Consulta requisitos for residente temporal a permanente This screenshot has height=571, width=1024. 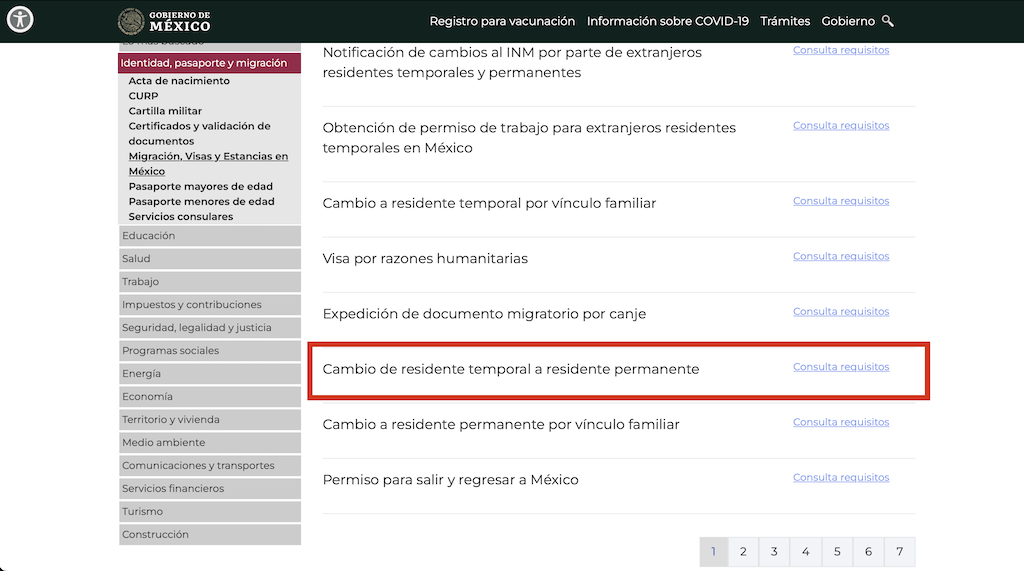coord(841,367)
